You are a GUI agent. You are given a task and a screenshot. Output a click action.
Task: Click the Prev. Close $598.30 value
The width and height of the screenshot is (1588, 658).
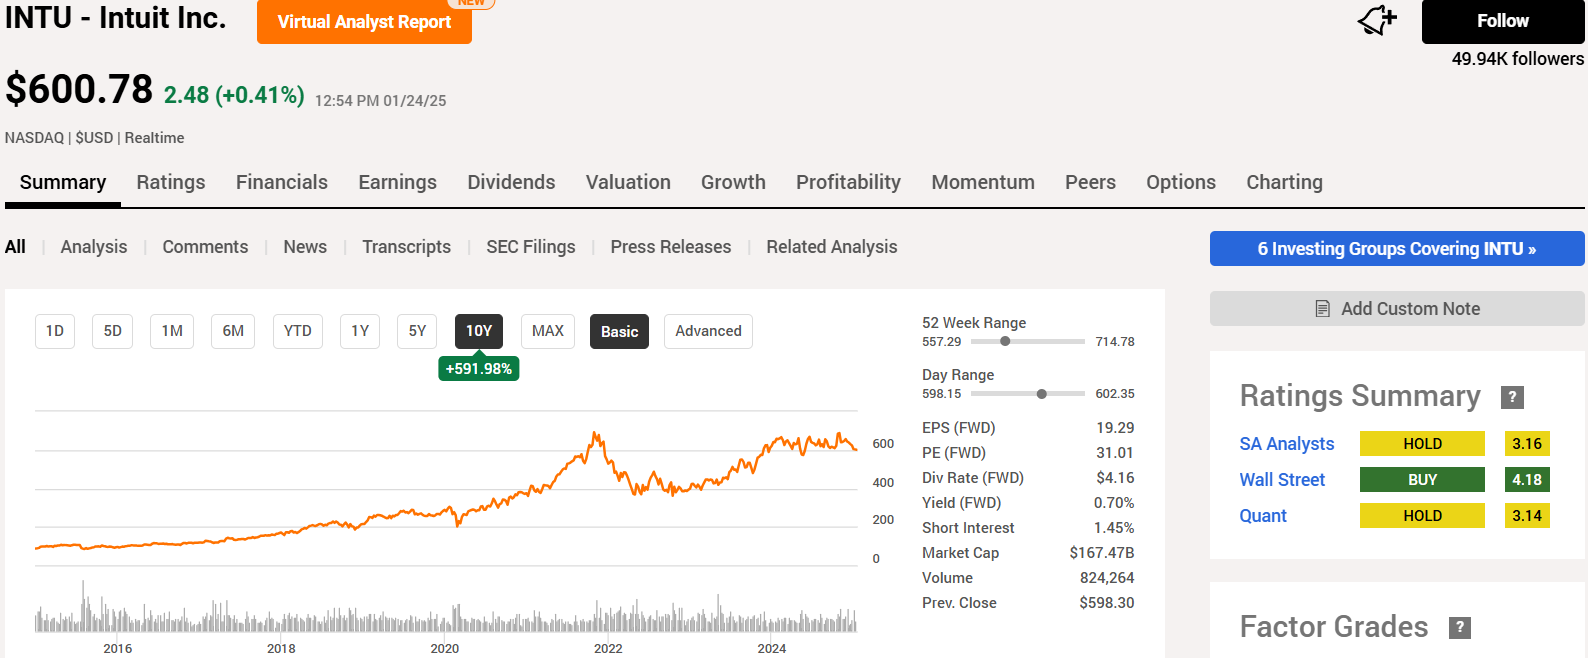click(1107, 603)
